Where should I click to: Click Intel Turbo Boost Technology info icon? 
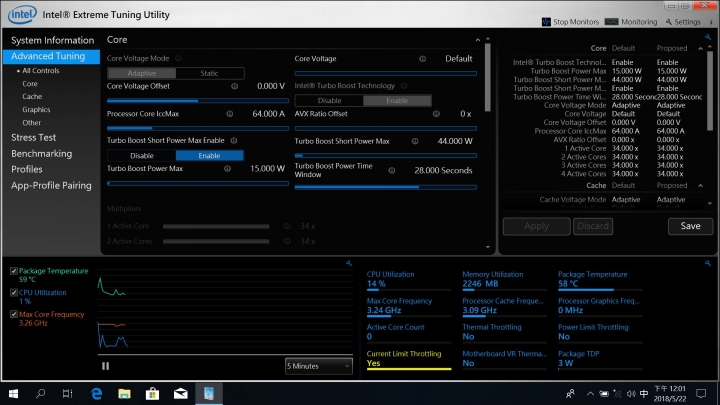[404, 86]
